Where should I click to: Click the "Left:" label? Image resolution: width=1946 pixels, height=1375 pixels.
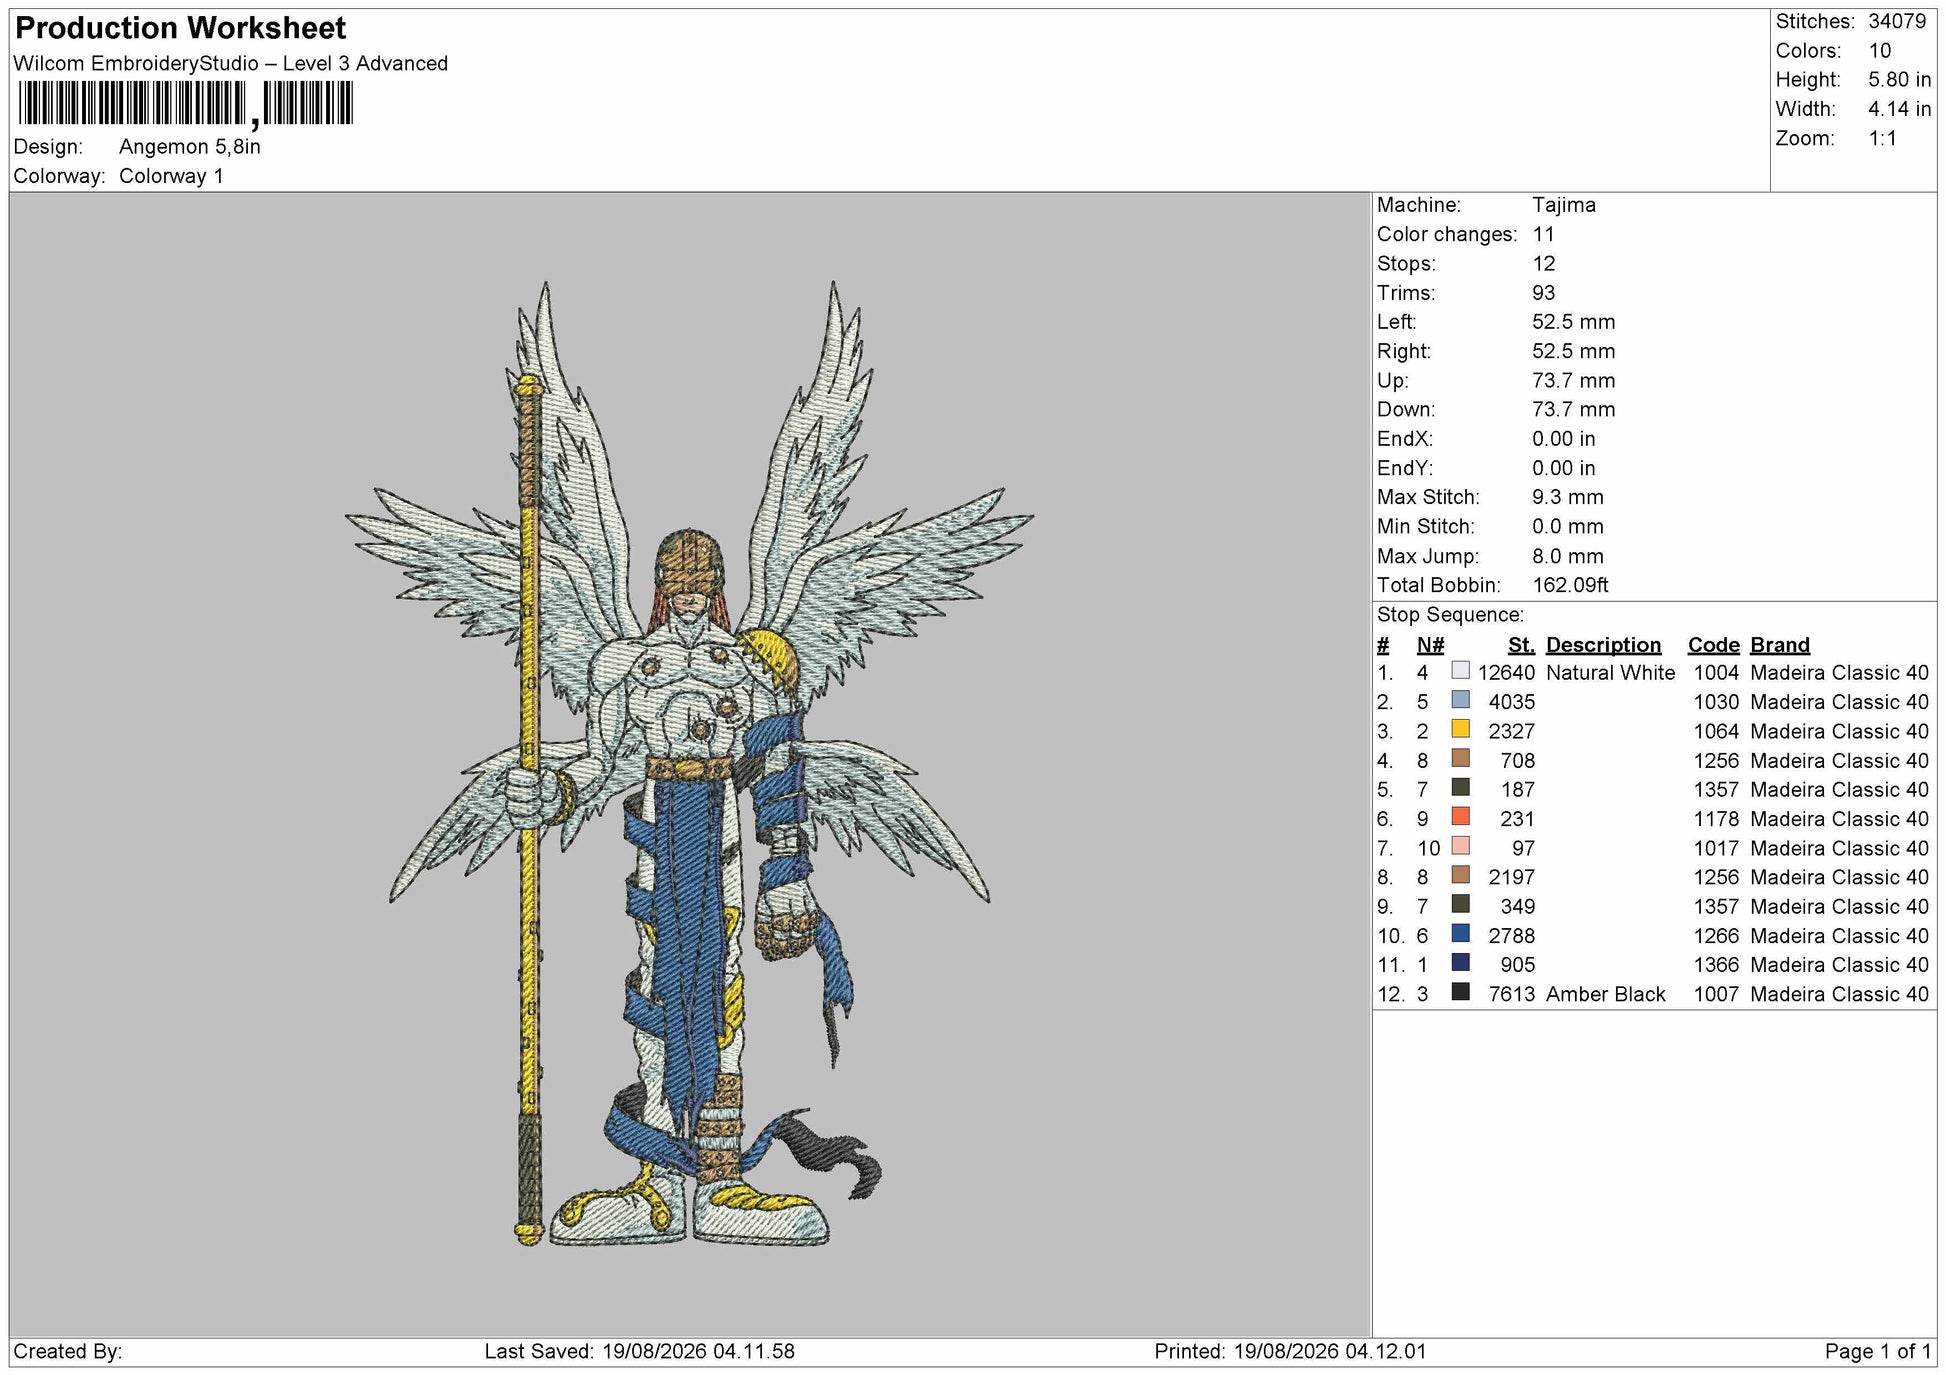pos(1398,322)
